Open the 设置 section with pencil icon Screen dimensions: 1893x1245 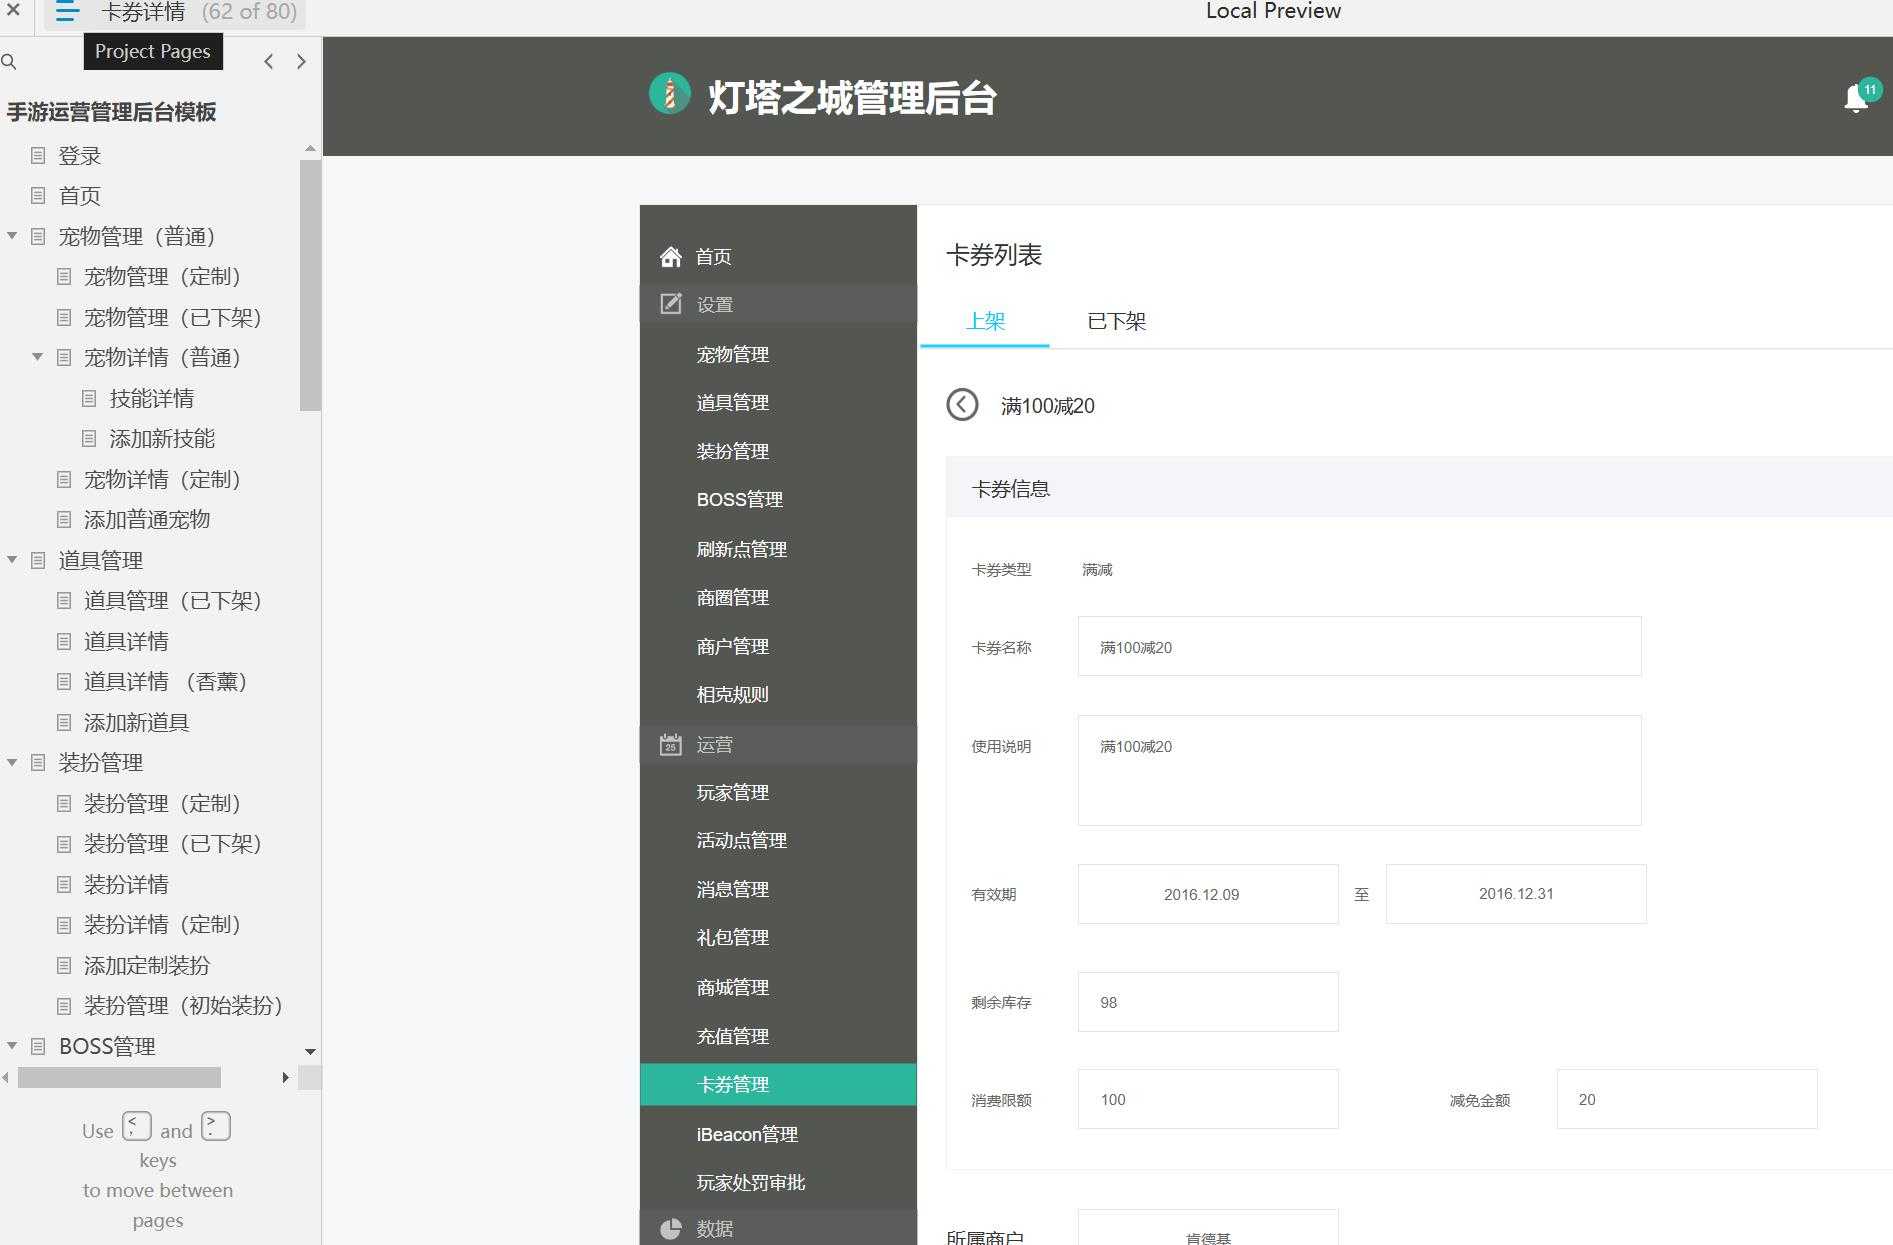(669, 303)
